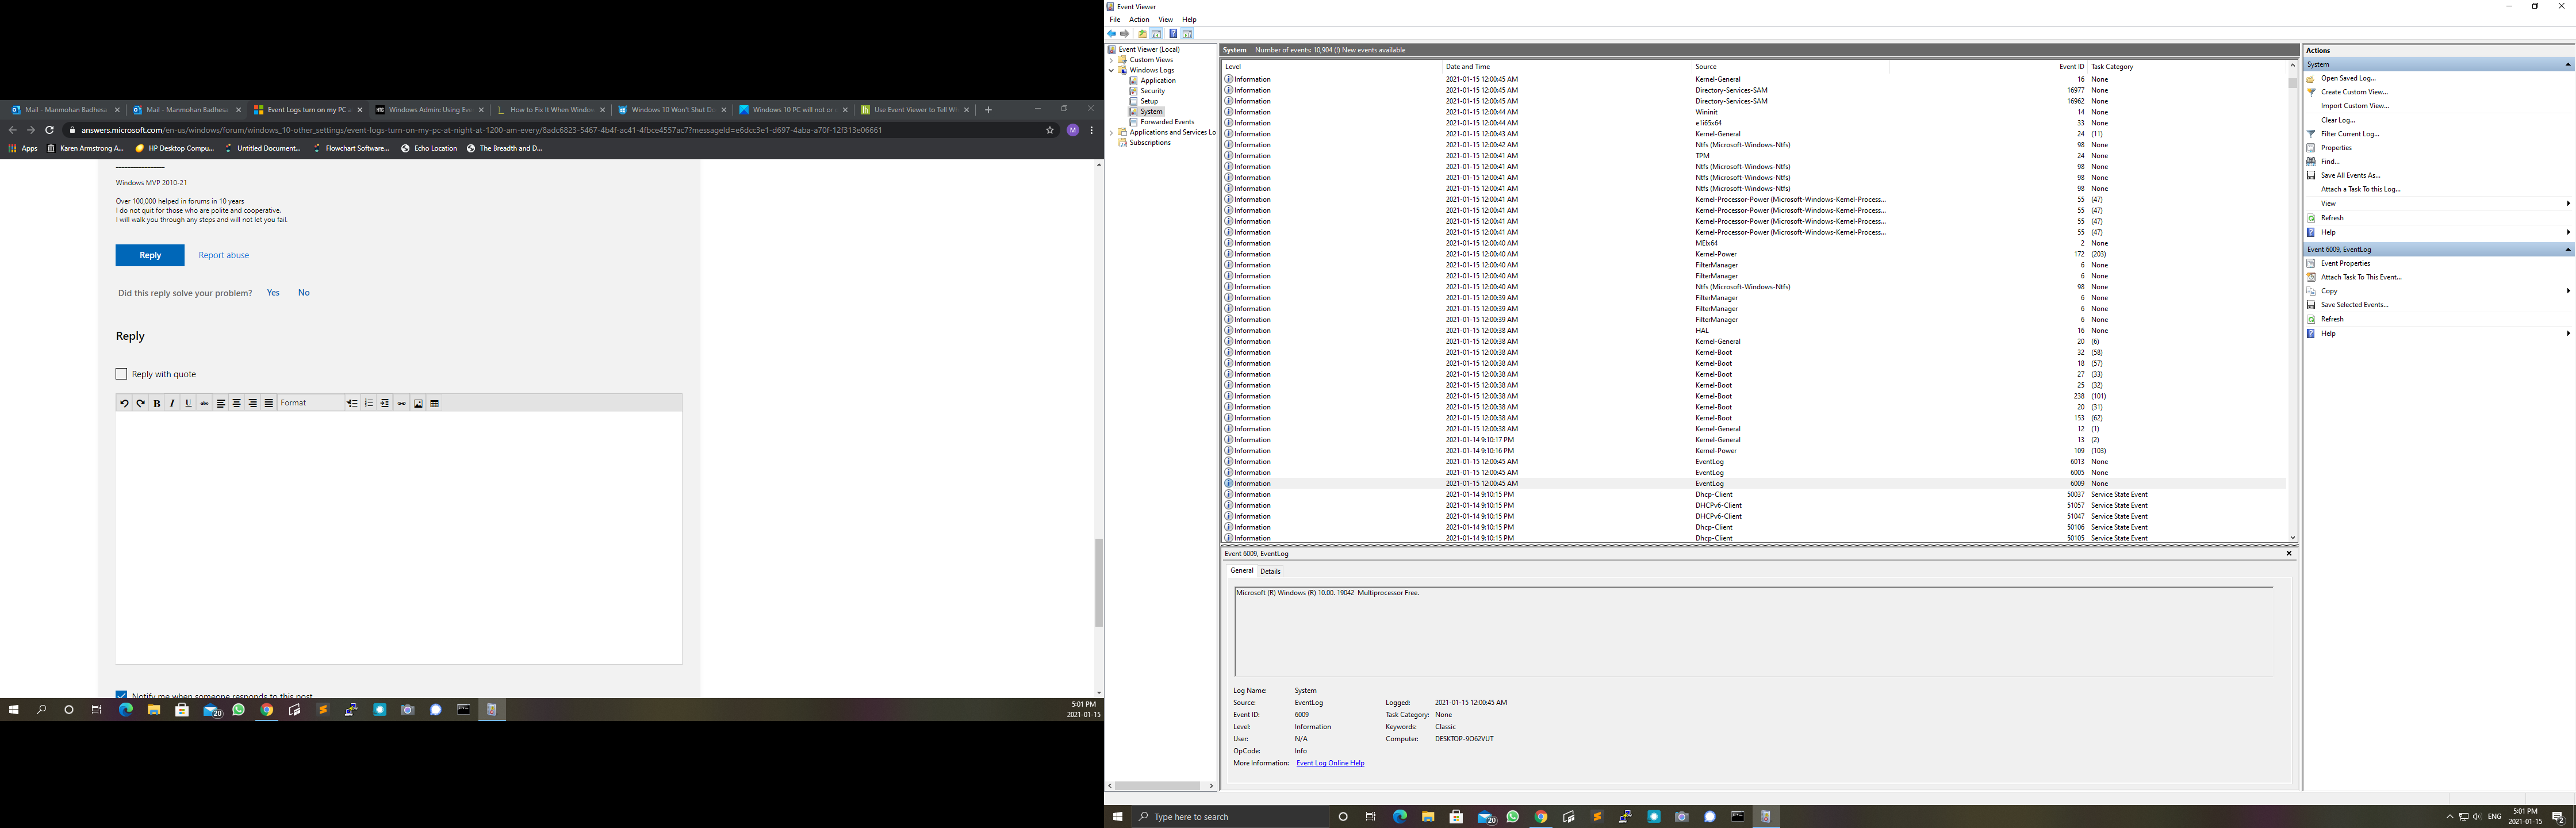Click the Redo icon in reply editor
The width and height of the screenshot is (2576, 828).
point(140,403)
